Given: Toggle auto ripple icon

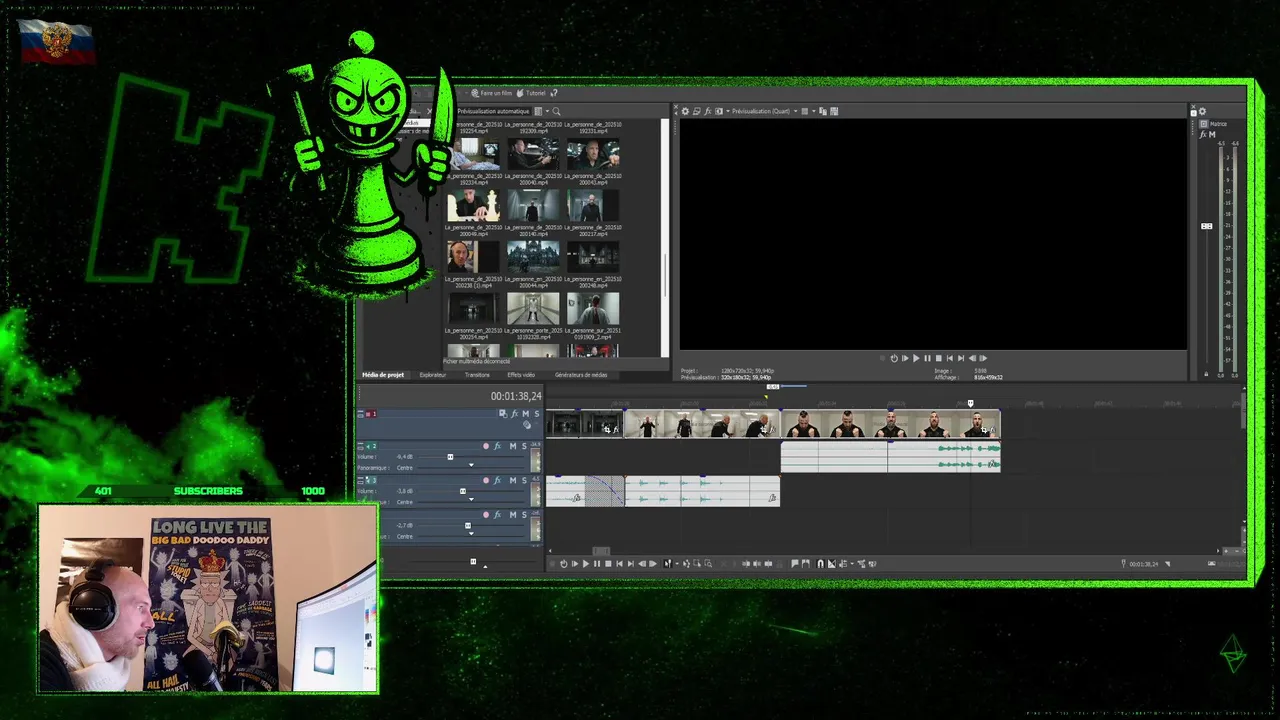Looking at the screenshot, I should tap(843, 564).
